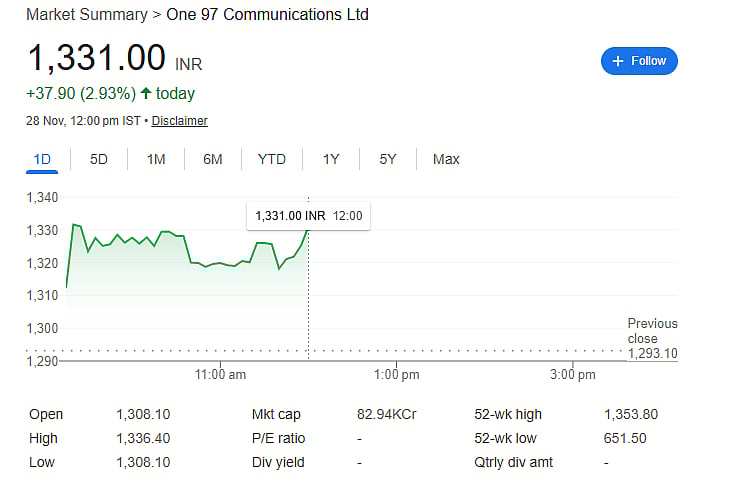Click the Previous close 1,293.10 label
The image size is (729, 482).
click(652, 338)
